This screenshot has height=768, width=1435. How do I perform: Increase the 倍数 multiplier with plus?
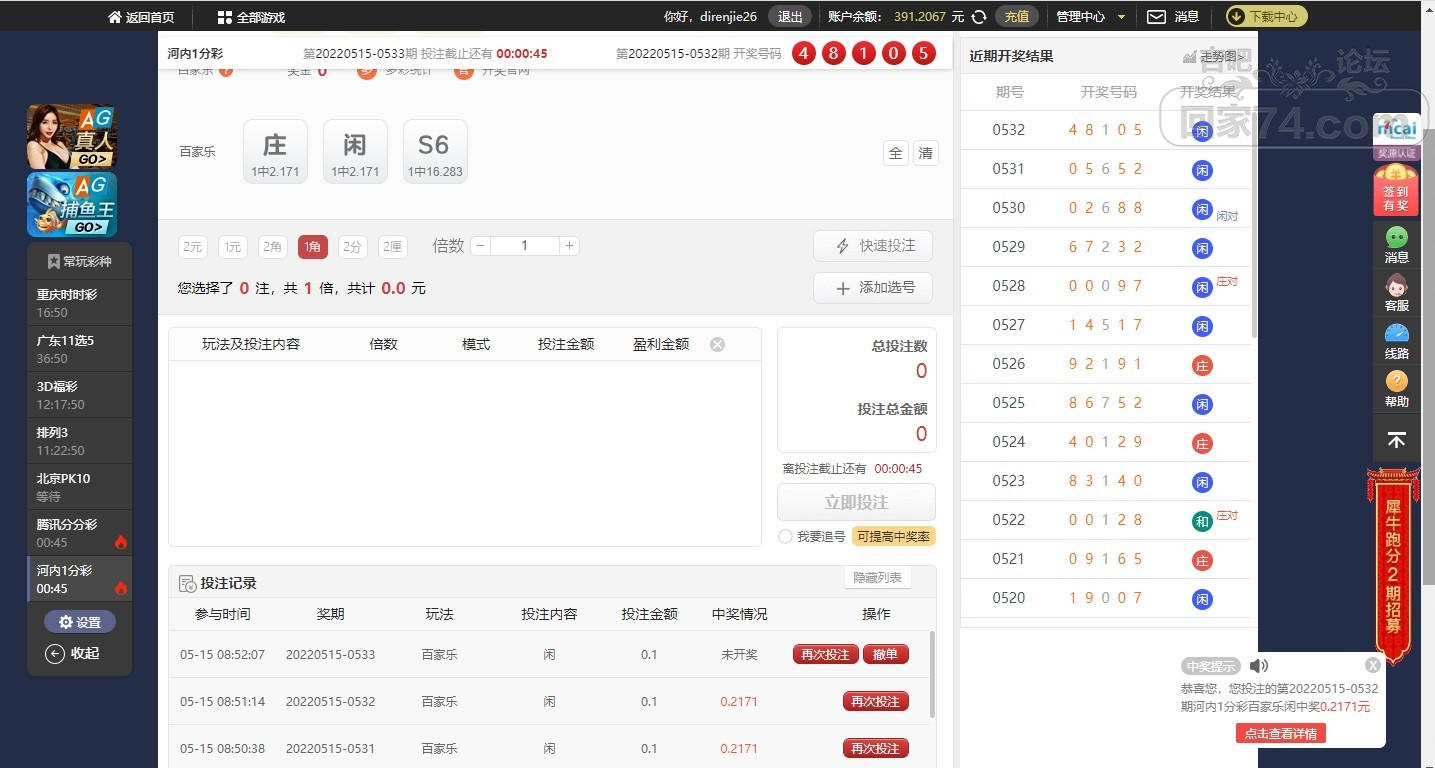click(x=569, y=246)
